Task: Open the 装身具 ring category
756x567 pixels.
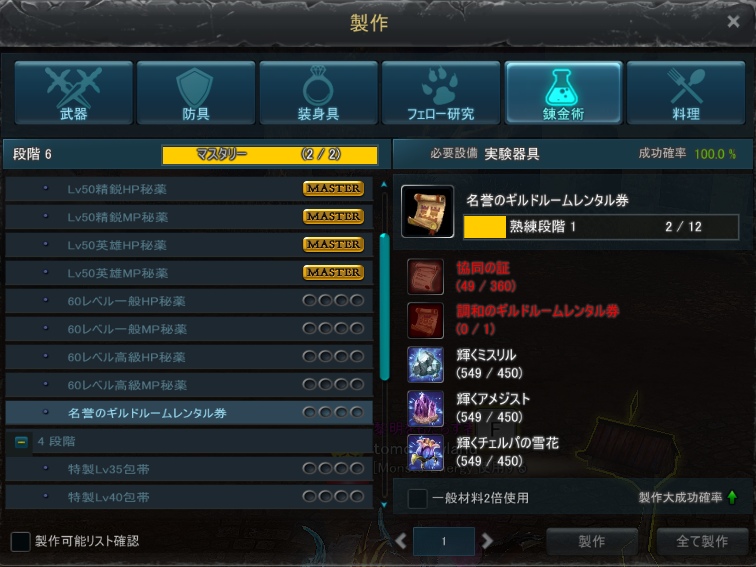Action: (x=318, y=93)
